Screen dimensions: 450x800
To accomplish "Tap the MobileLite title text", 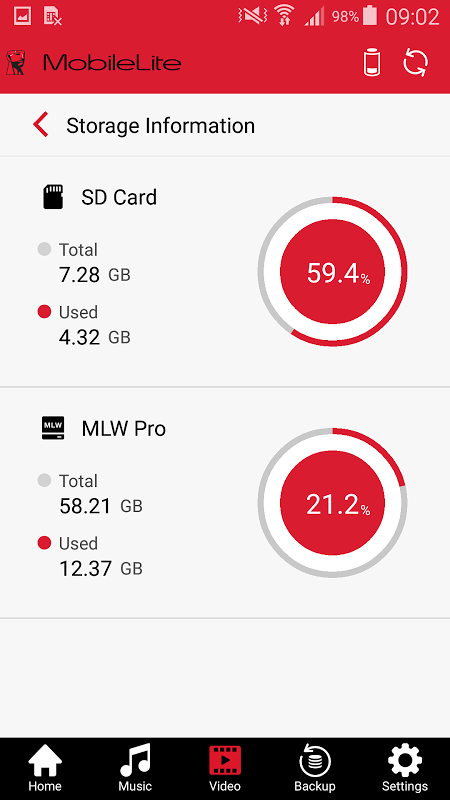I will 112,63.
